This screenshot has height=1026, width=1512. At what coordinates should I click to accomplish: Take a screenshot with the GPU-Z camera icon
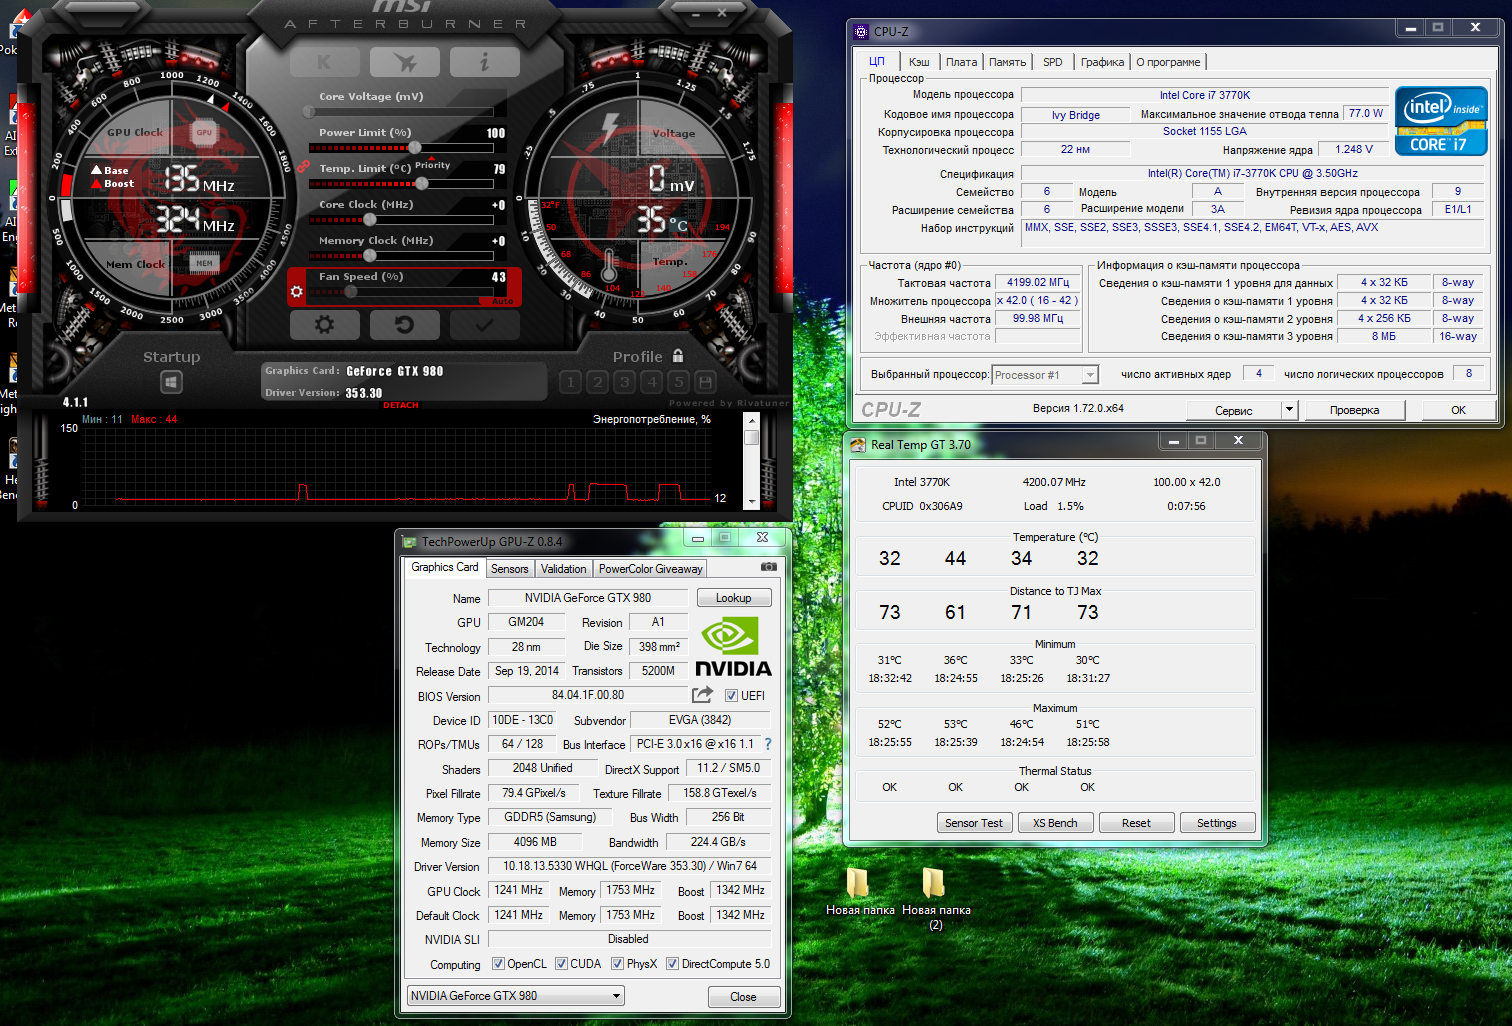point(768,567)
